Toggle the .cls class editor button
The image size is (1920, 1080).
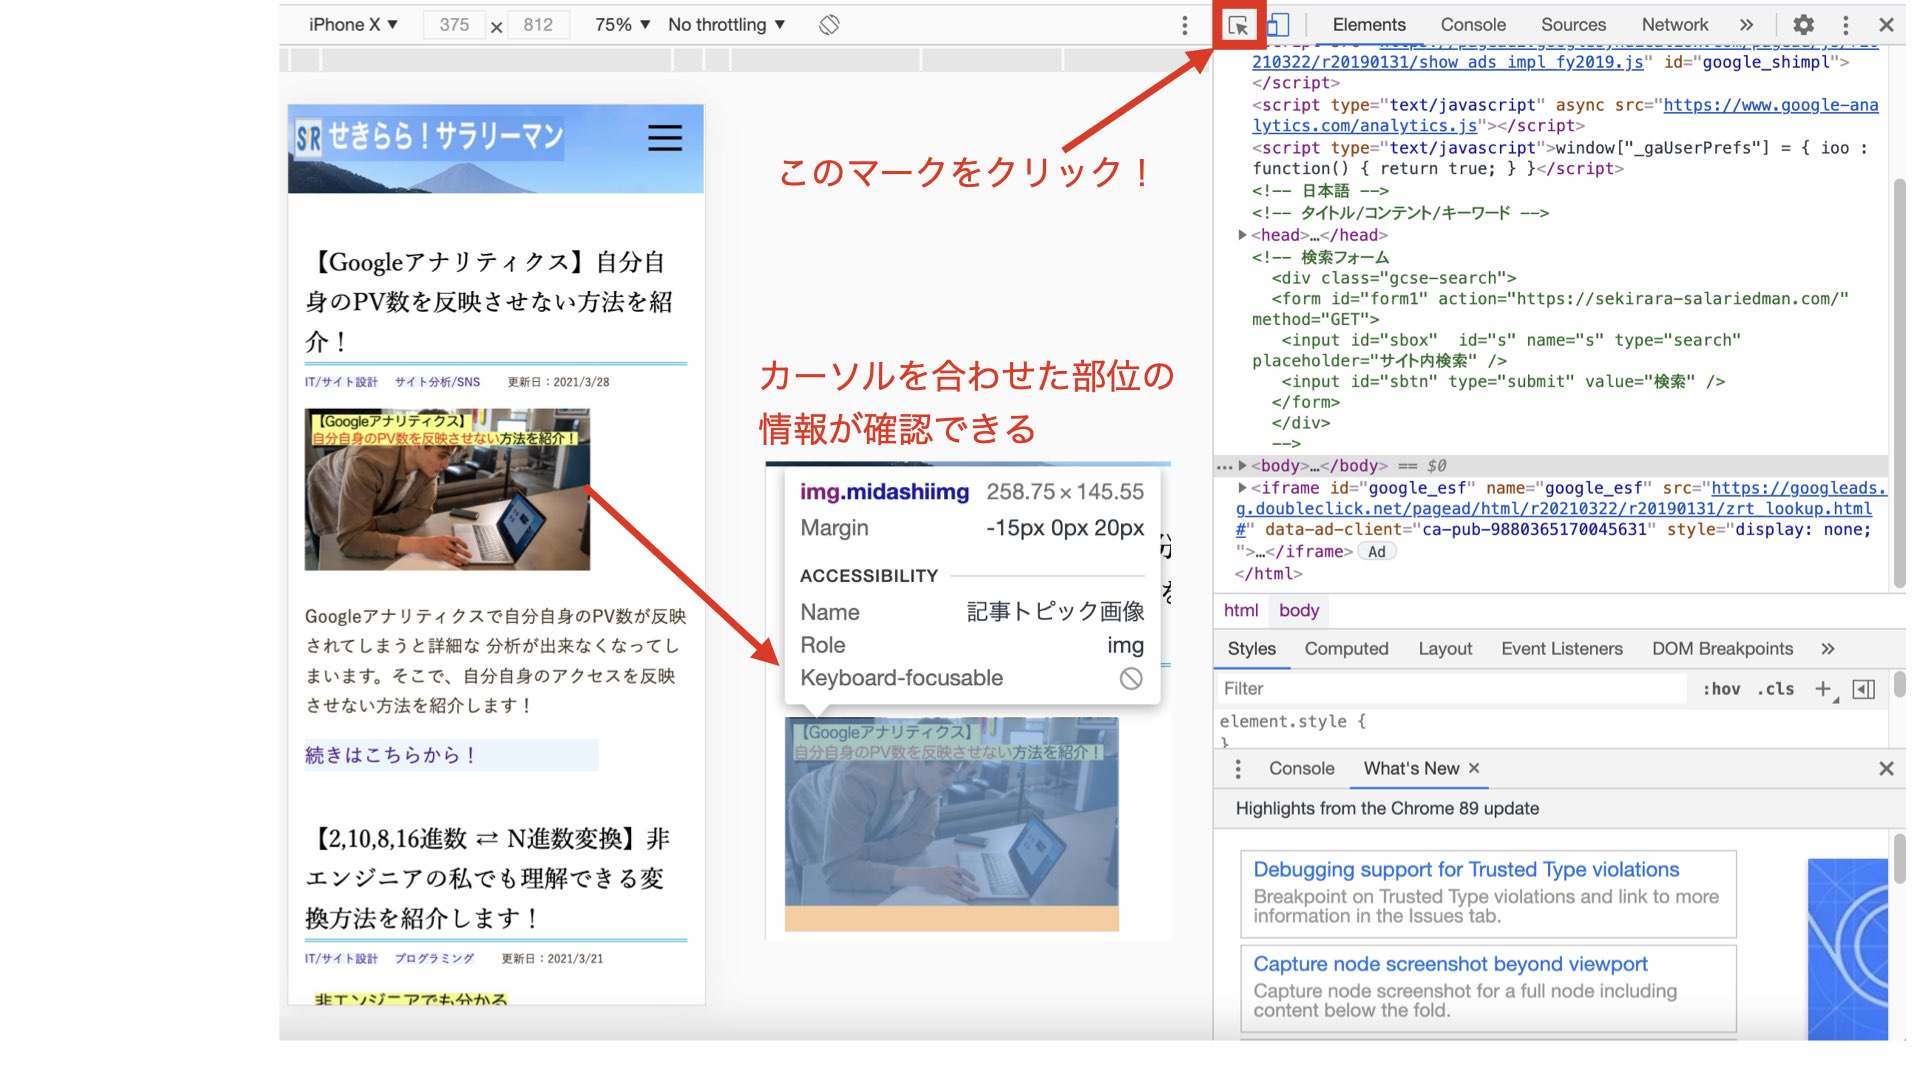[1776, 689]
